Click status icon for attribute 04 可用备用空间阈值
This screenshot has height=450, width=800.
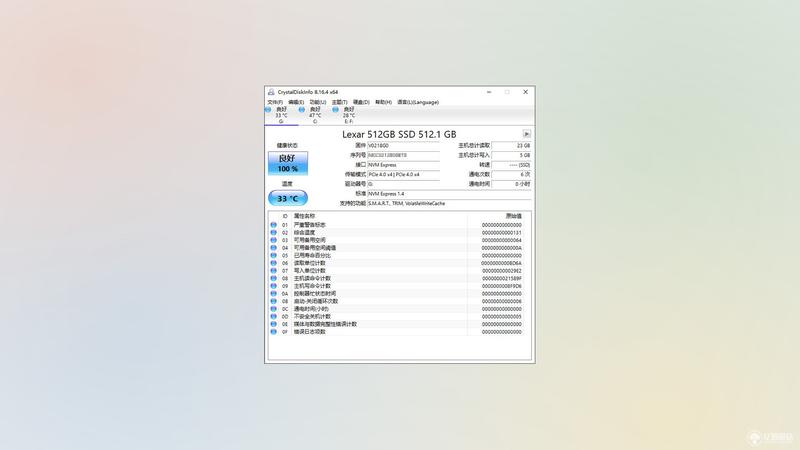pyautogui.click(x=273, y=248)
